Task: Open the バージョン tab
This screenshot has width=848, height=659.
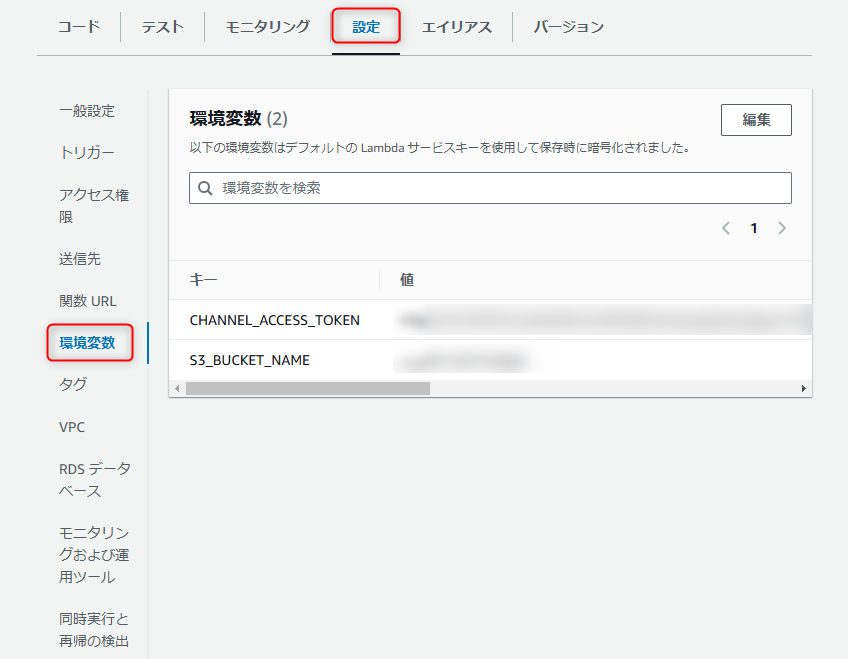Action: point(568,26)
